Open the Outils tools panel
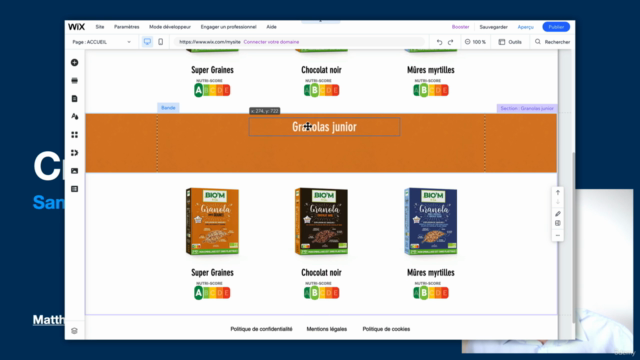This screenshot has height=360, width=640. pos(510,42)
